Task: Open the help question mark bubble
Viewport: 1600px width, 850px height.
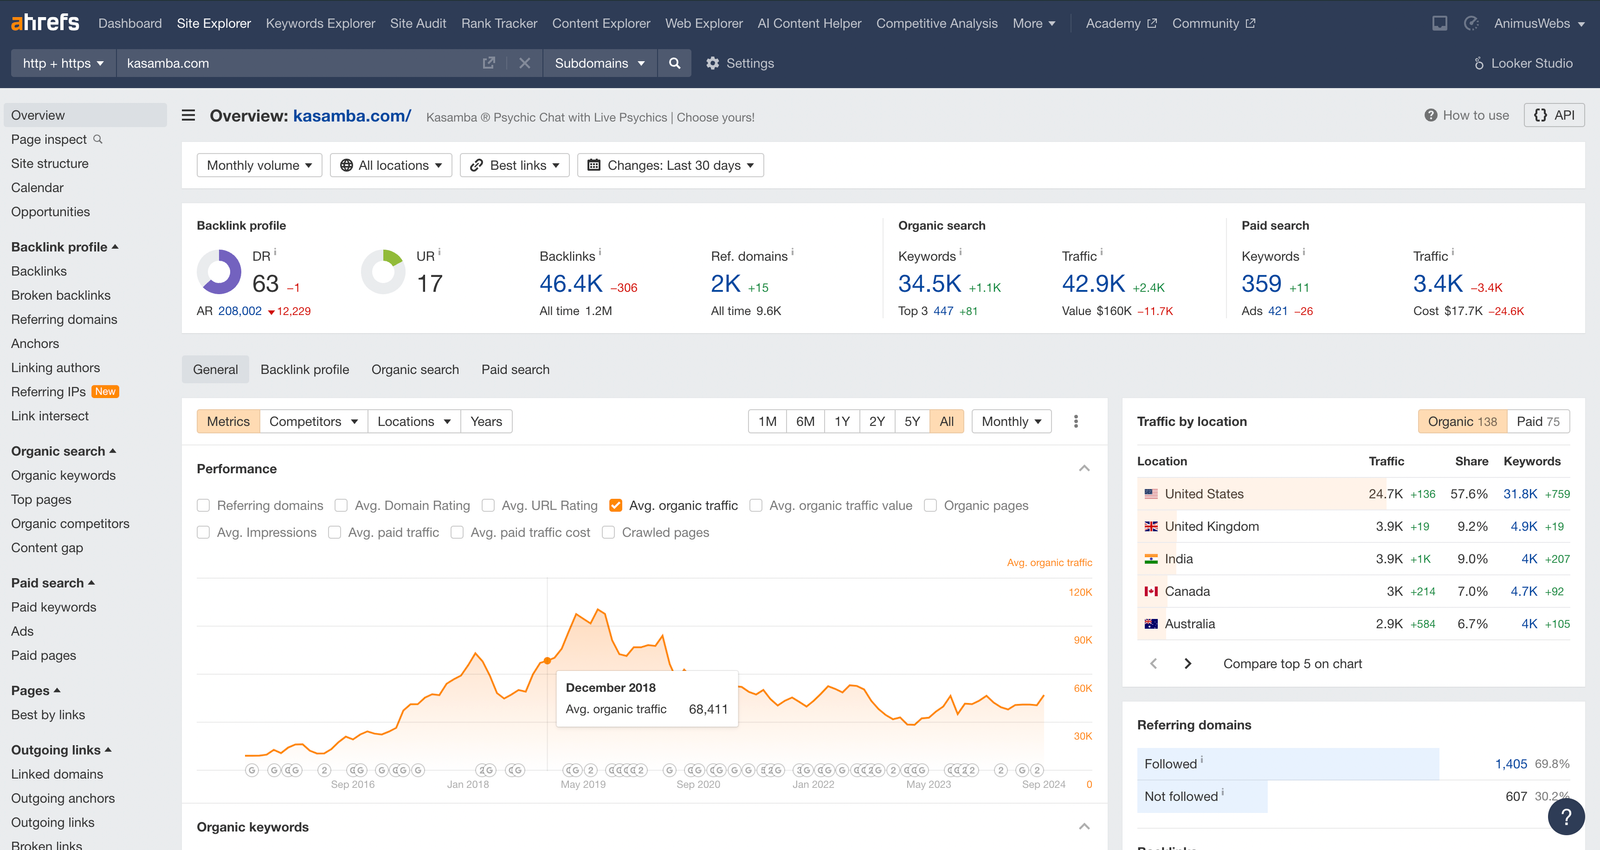Action: click(1566, 816)
